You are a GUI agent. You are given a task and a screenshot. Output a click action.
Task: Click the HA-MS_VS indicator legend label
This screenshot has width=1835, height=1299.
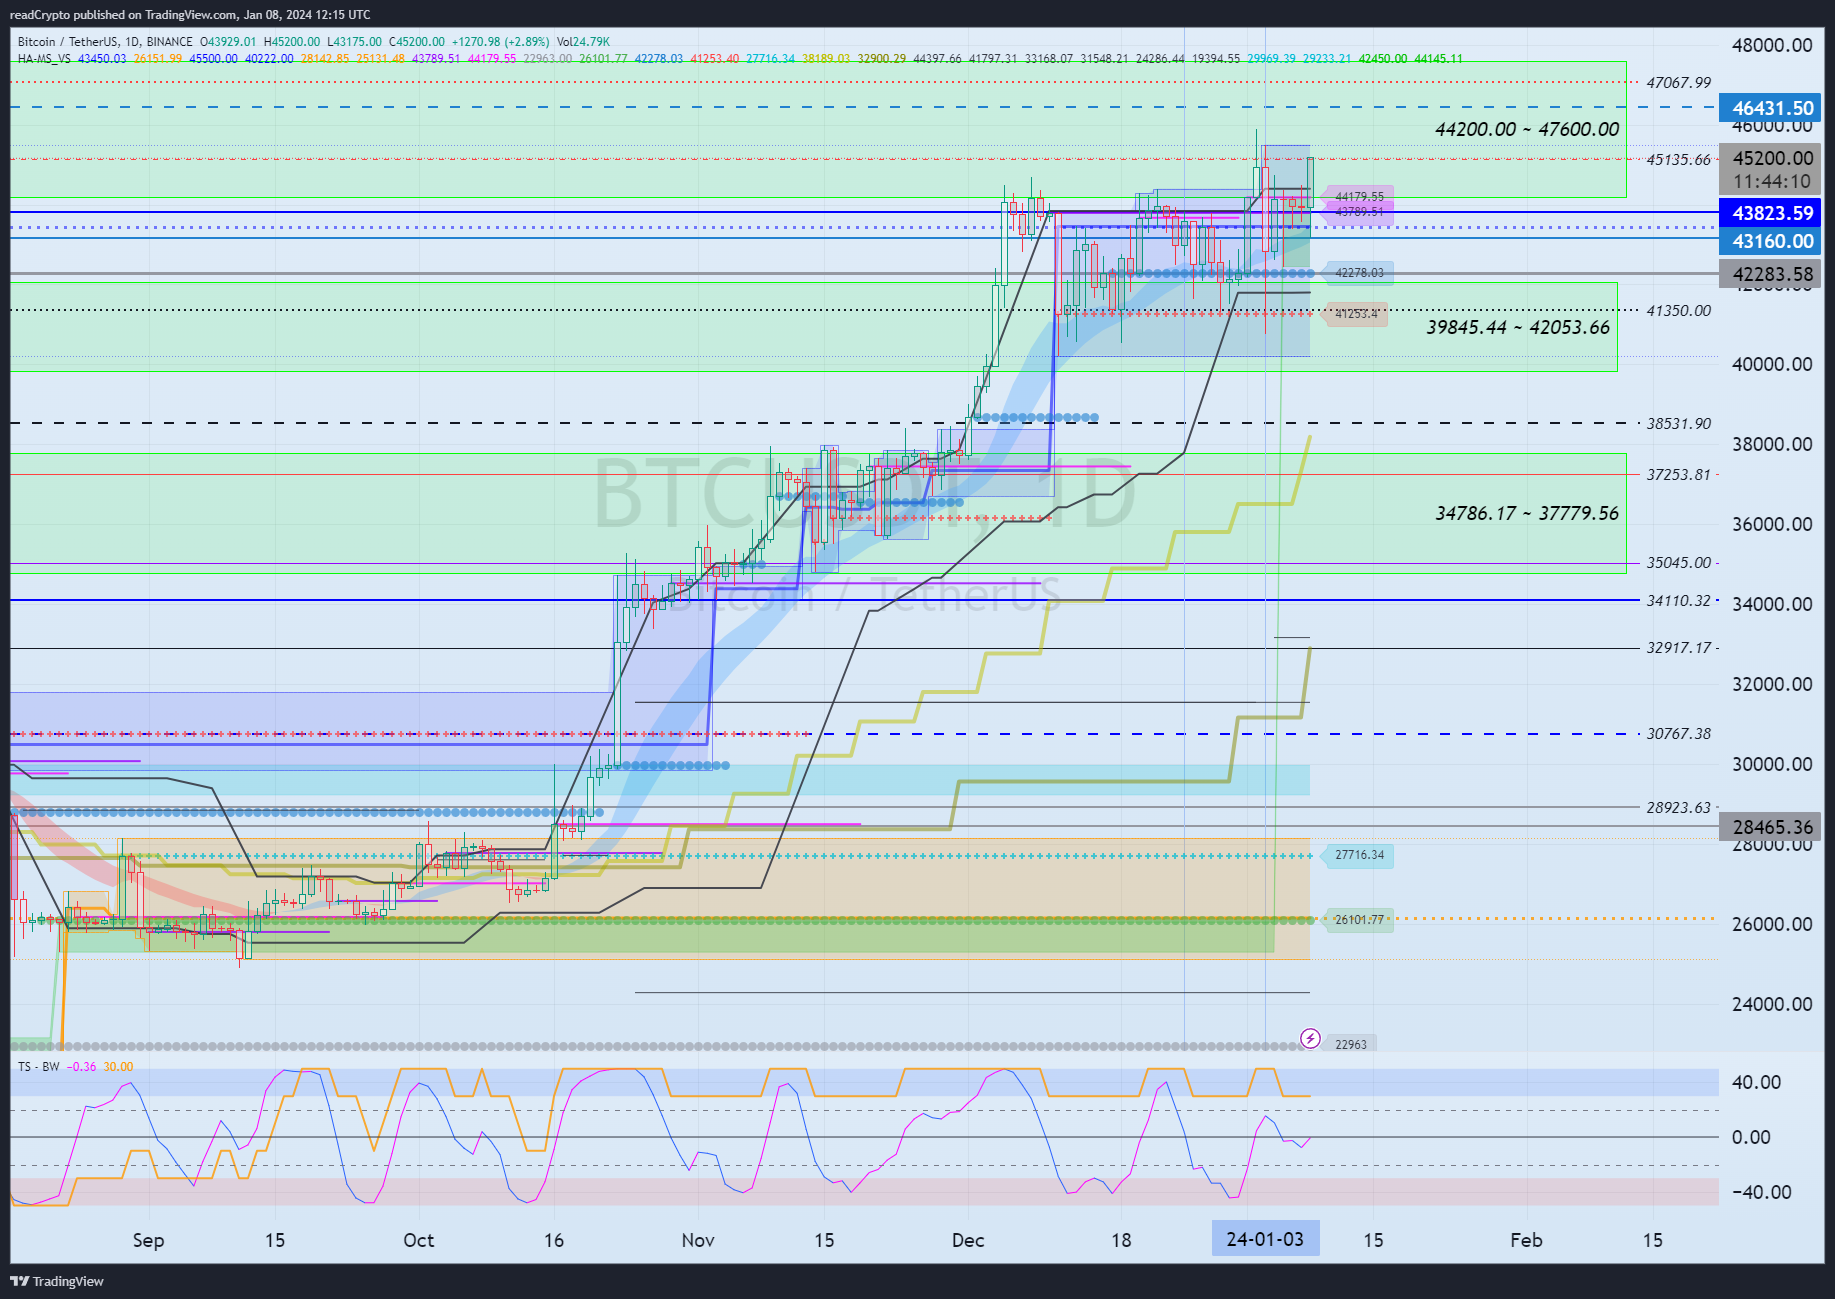[44, 59]
